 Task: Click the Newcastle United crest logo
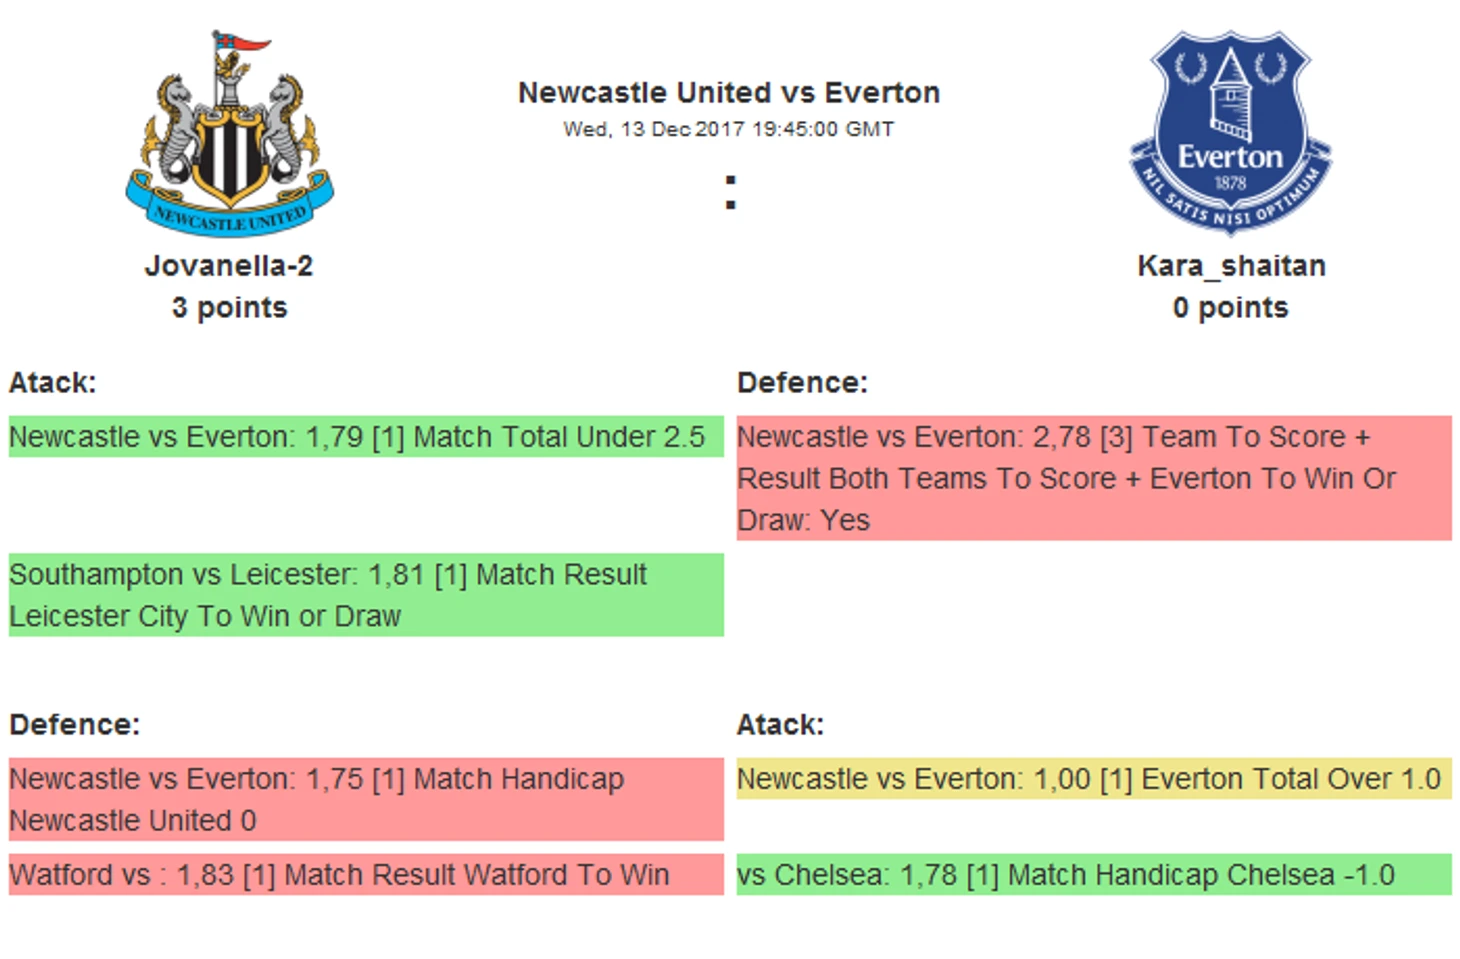(x=230, y=134)
